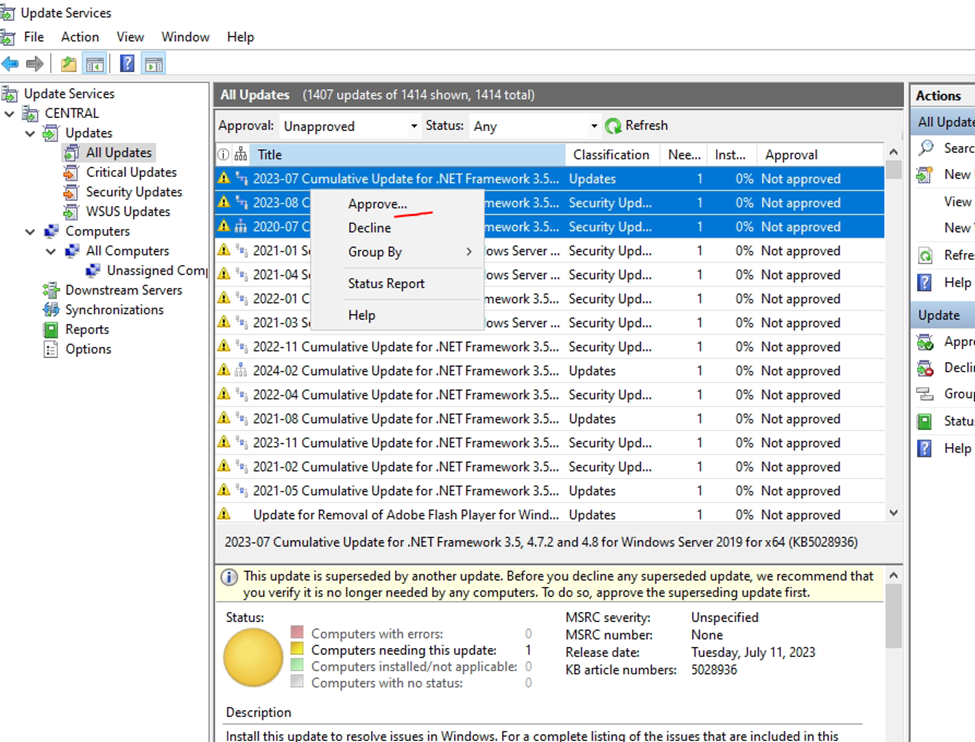
Task: Select Downstream Servers in the tree
Action: (x=123, y=290)
